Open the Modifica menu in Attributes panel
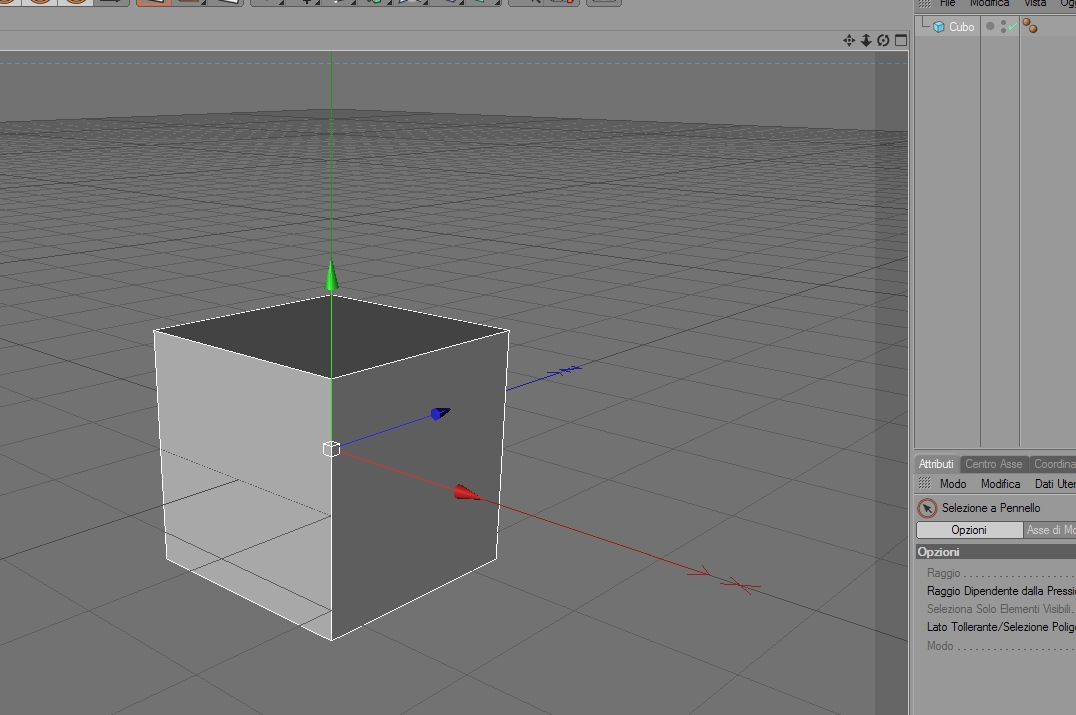 pyautogui.click(x=1001, y=484)
